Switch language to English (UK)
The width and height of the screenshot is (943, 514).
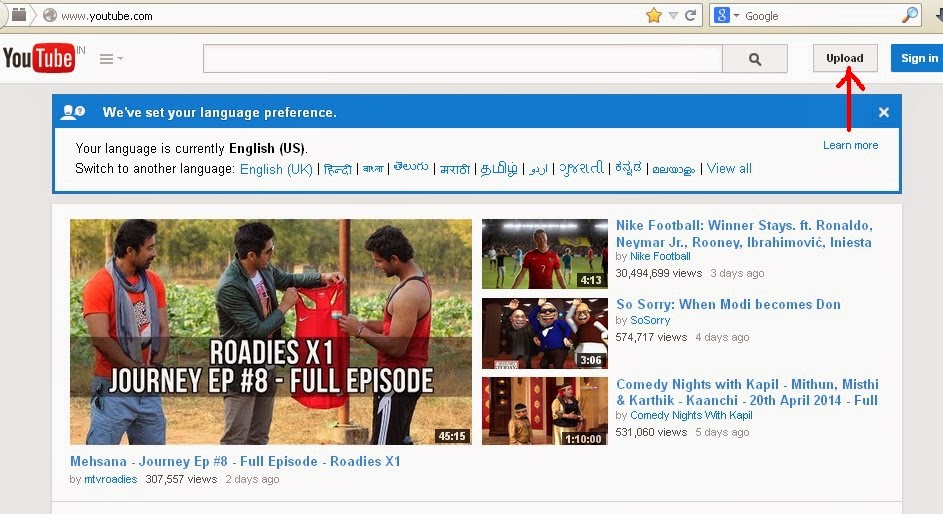coord(276,170)
